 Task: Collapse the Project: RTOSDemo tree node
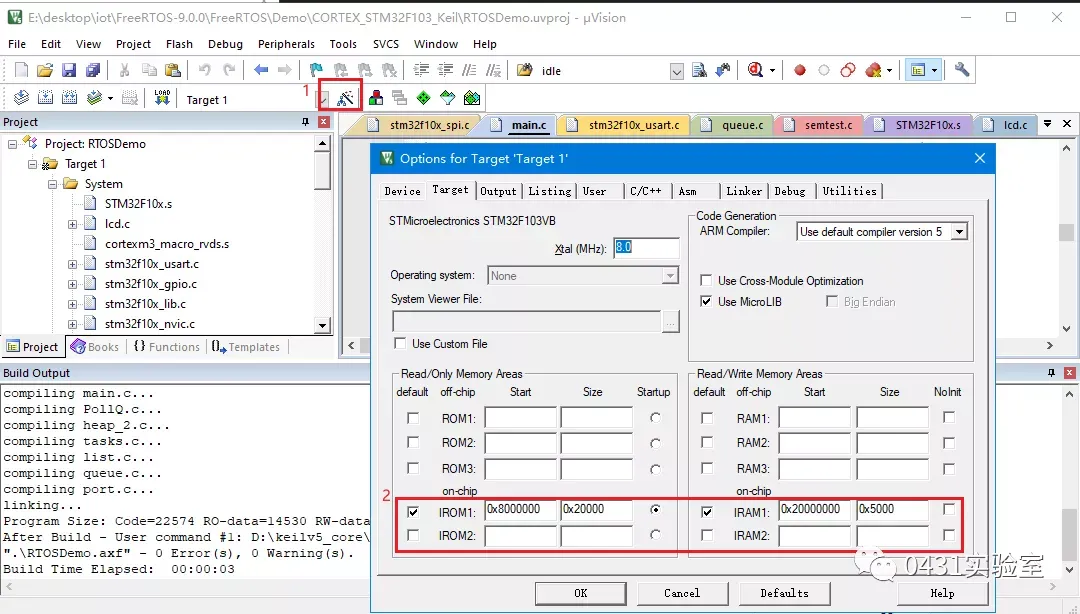[x=12, y=144]
